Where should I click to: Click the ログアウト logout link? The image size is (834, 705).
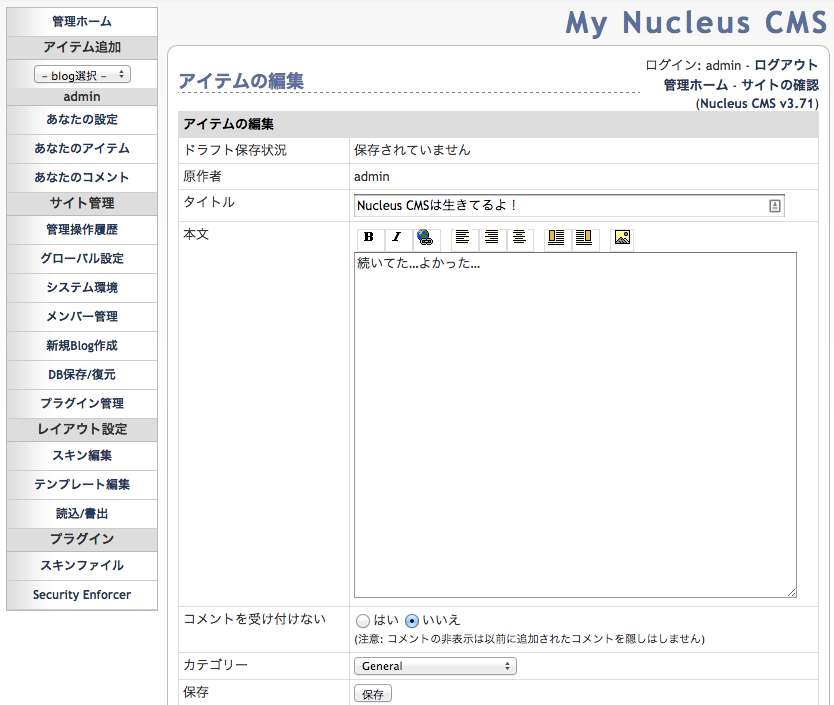tap(786, 65)
